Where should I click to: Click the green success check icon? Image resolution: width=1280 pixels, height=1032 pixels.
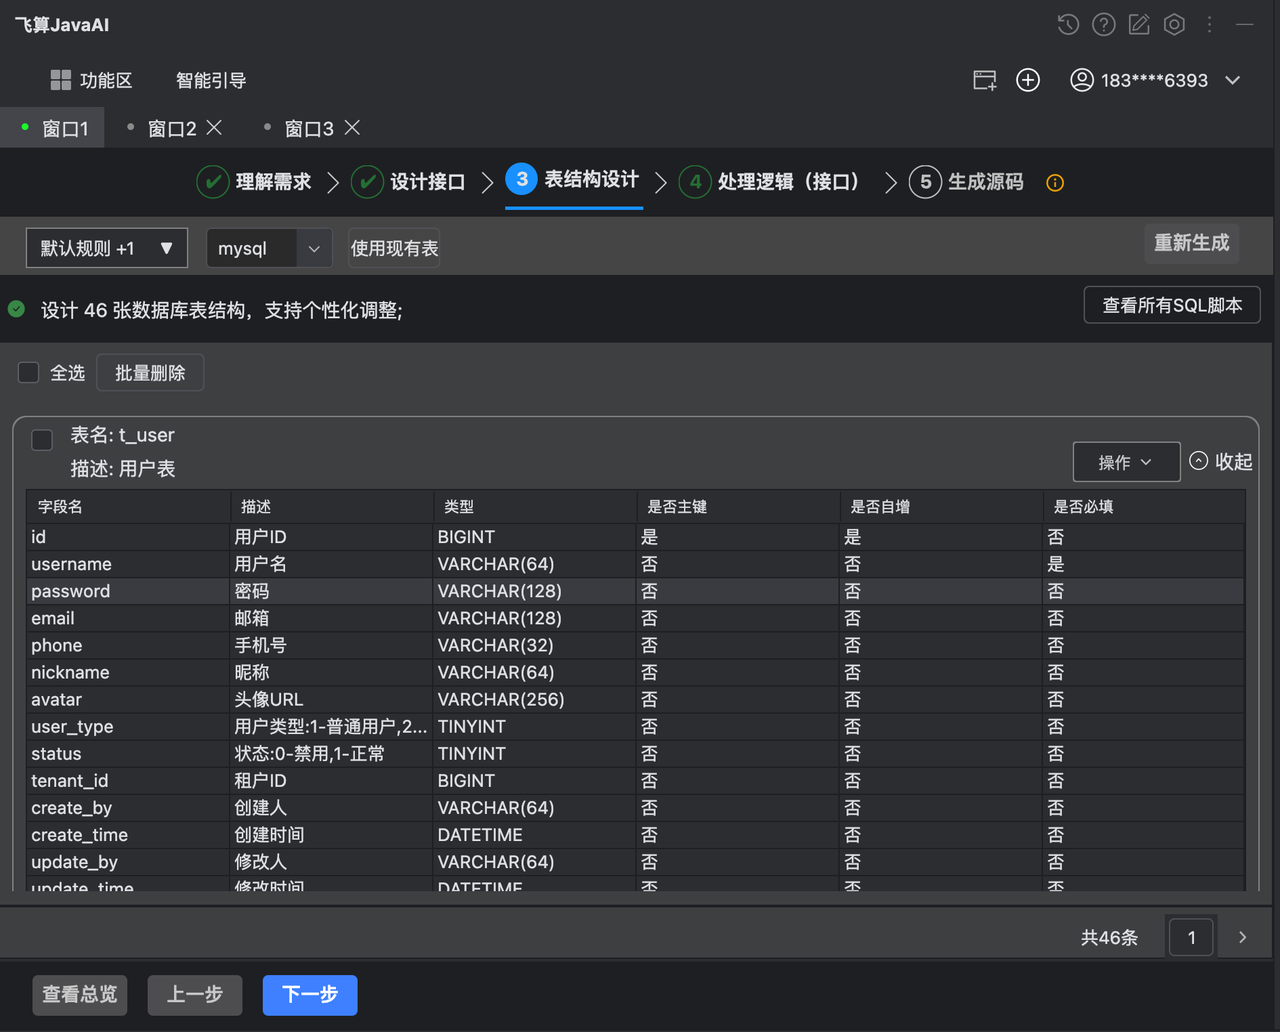tap(17, 309)
